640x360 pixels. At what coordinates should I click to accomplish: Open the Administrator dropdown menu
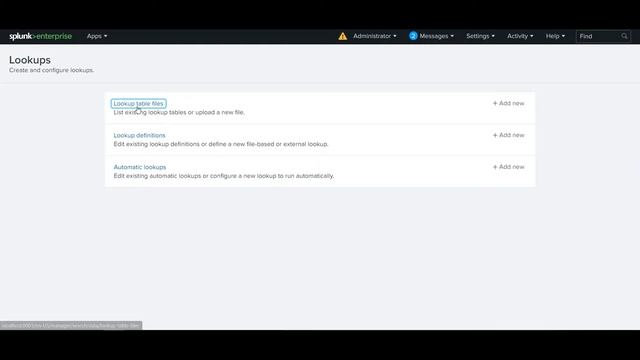click(x=375, y=36)
